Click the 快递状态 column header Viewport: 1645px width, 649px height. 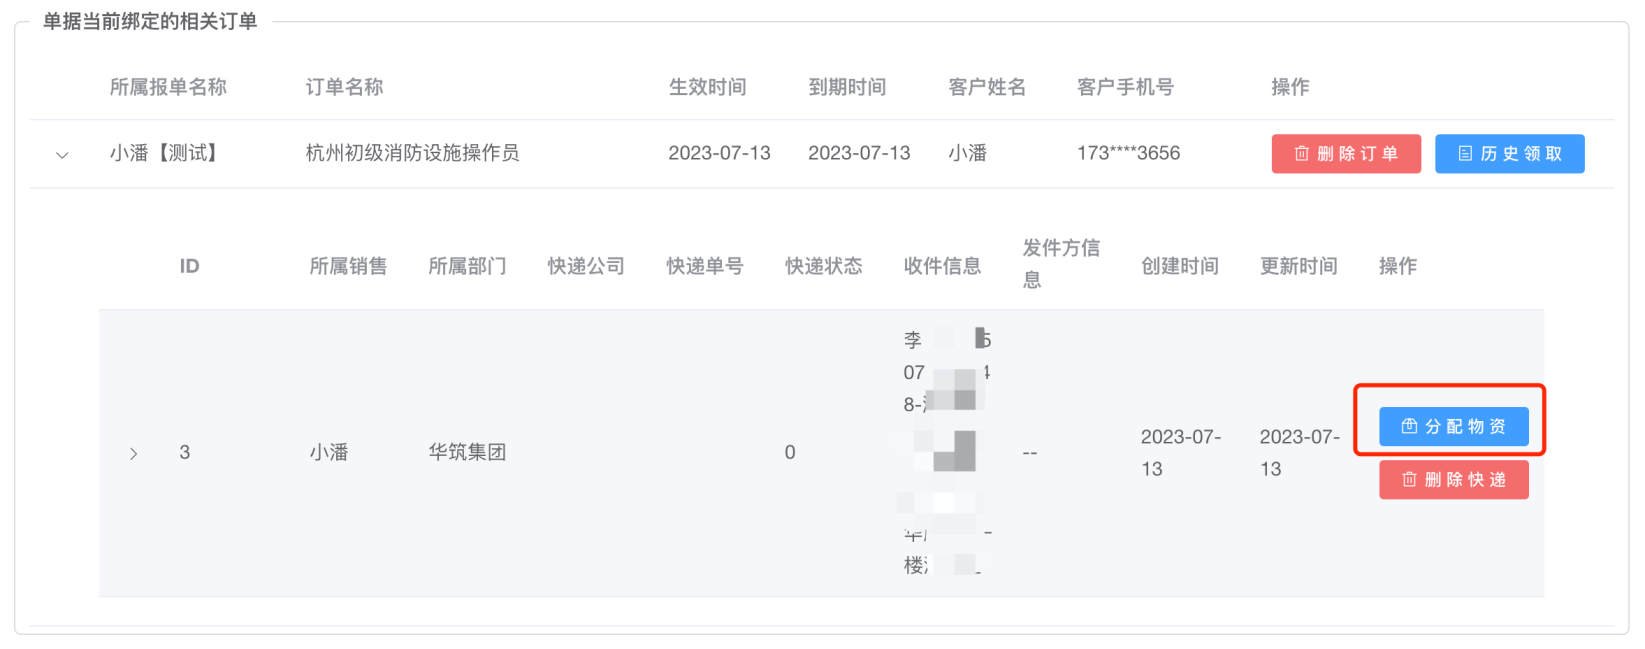[x=824, y=266]
